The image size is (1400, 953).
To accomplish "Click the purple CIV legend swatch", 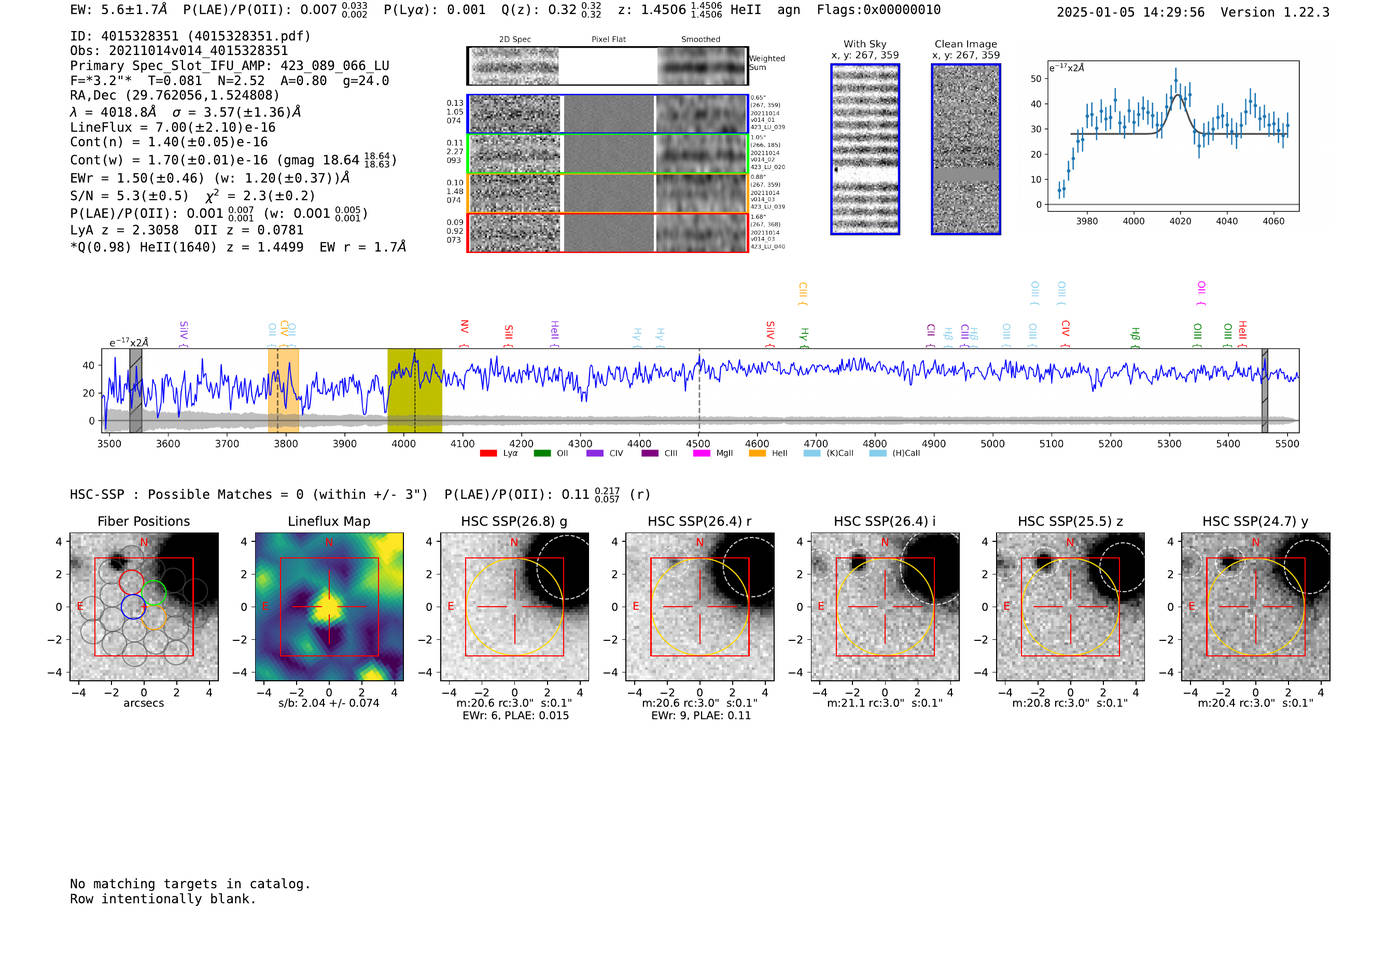I will coord(595,454).
